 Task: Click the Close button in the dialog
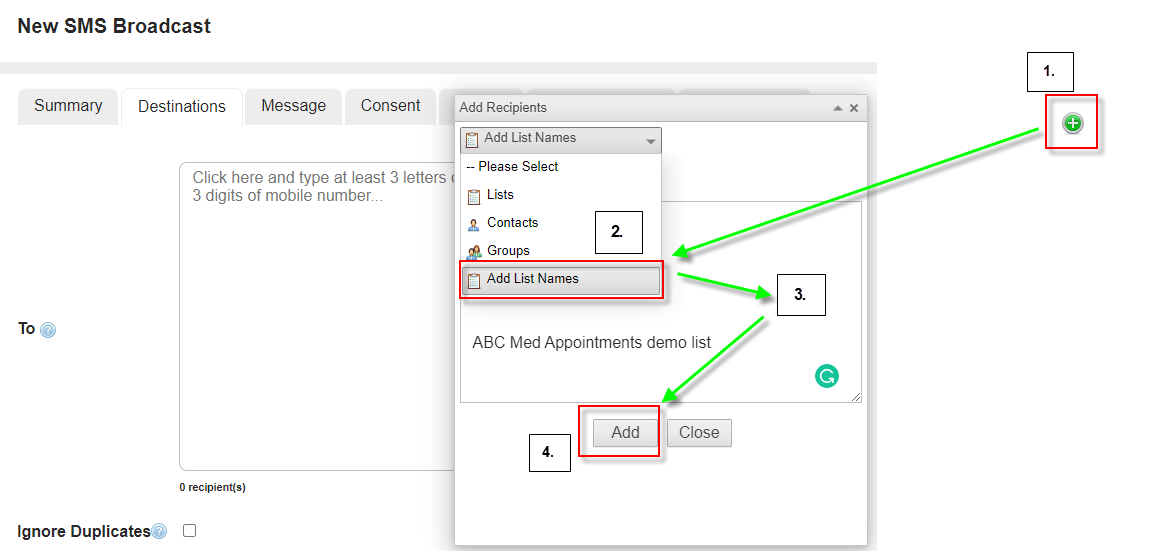tap(699, 433)
